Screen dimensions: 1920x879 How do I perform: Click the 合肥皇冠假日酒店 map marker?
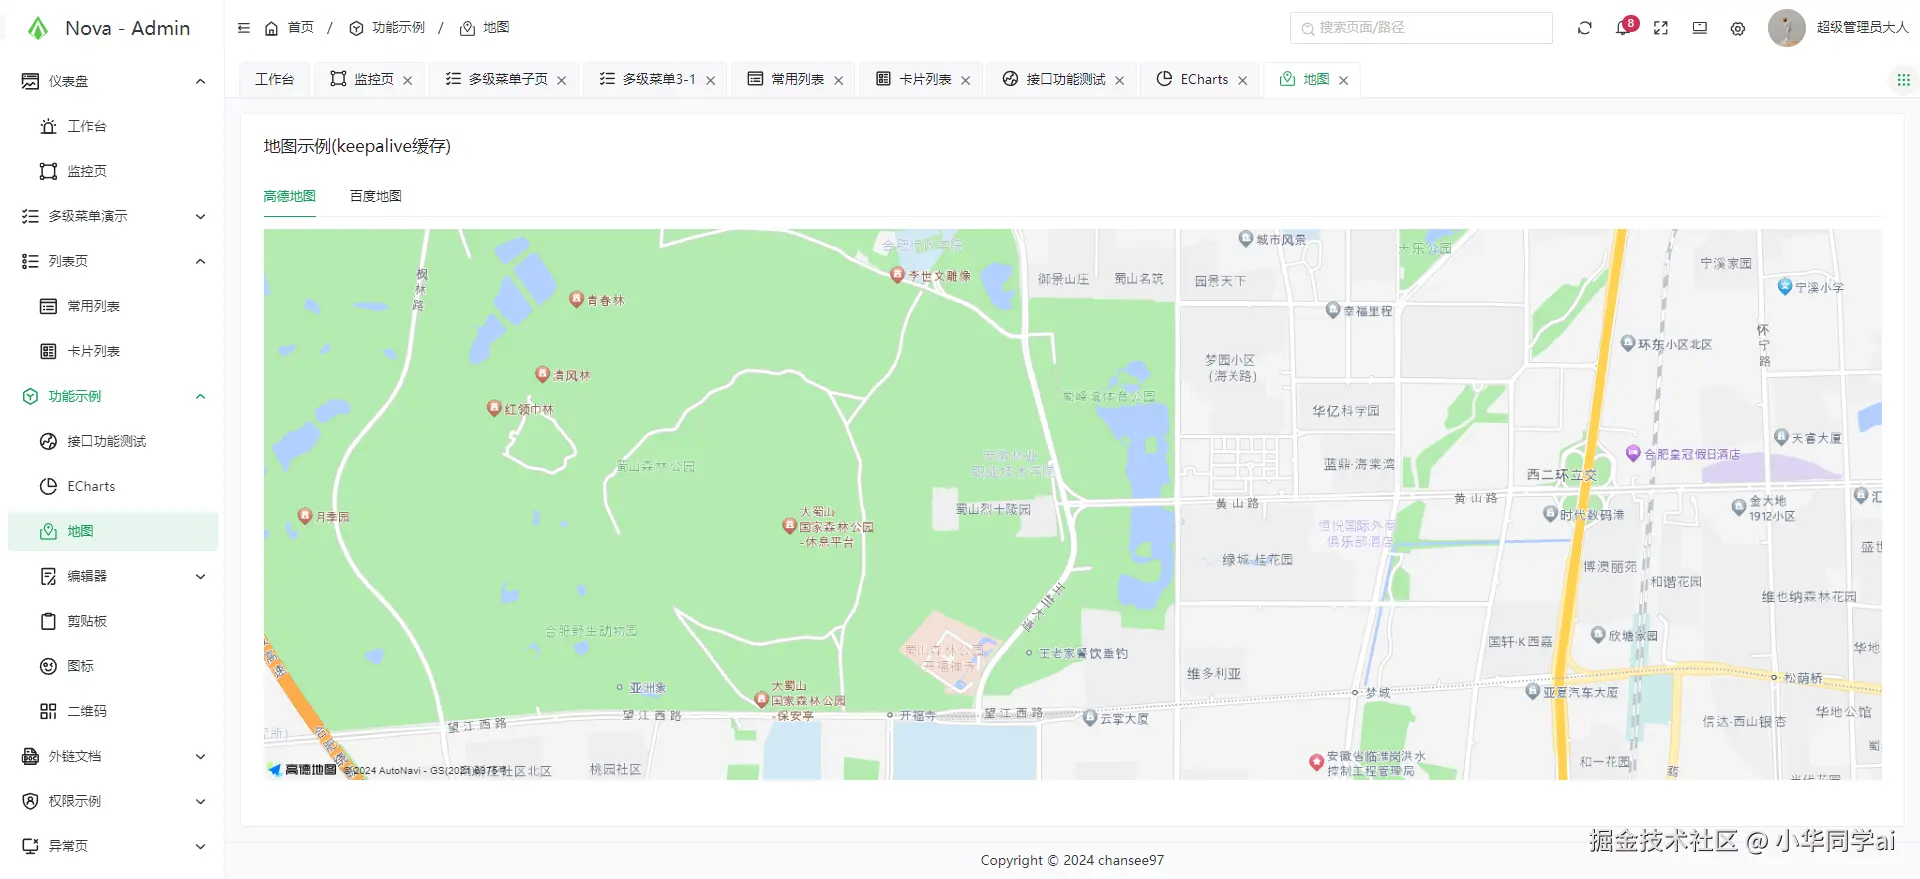pos(1633,453)
